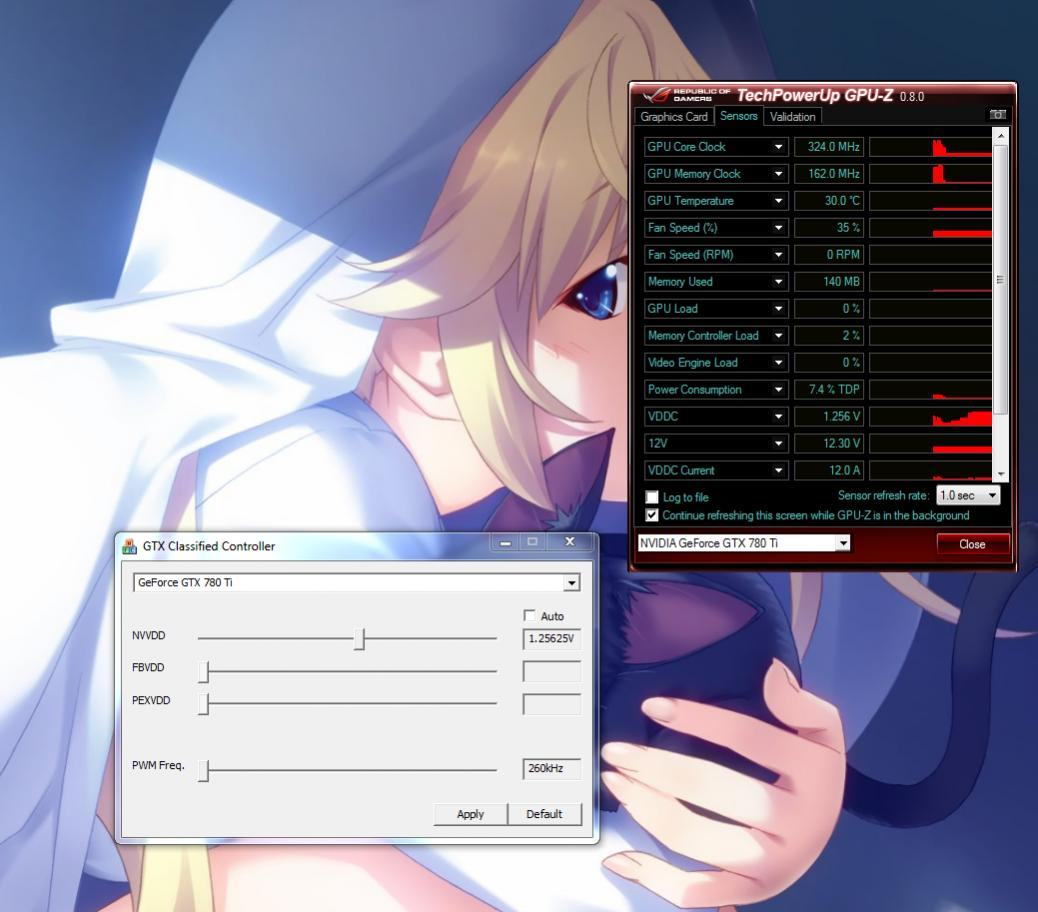Enable the Auto voltage checkbox

529,616
